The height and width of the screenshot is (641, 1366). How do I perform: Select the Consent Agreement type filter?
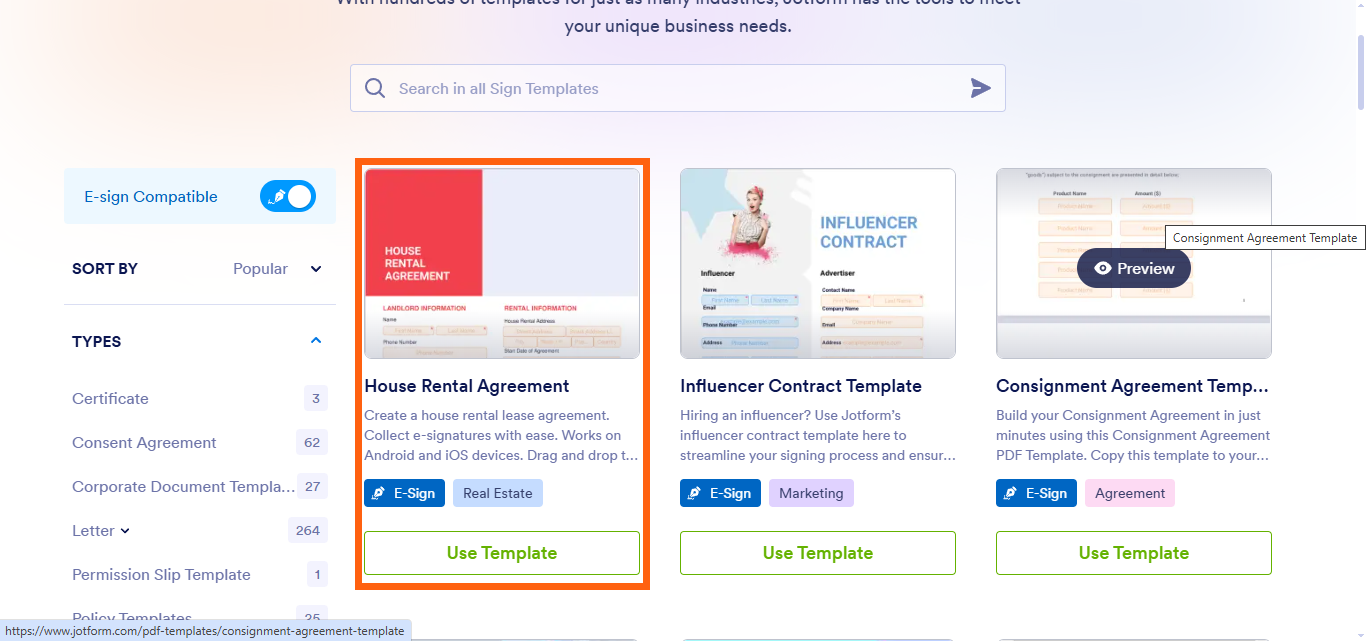144,442
